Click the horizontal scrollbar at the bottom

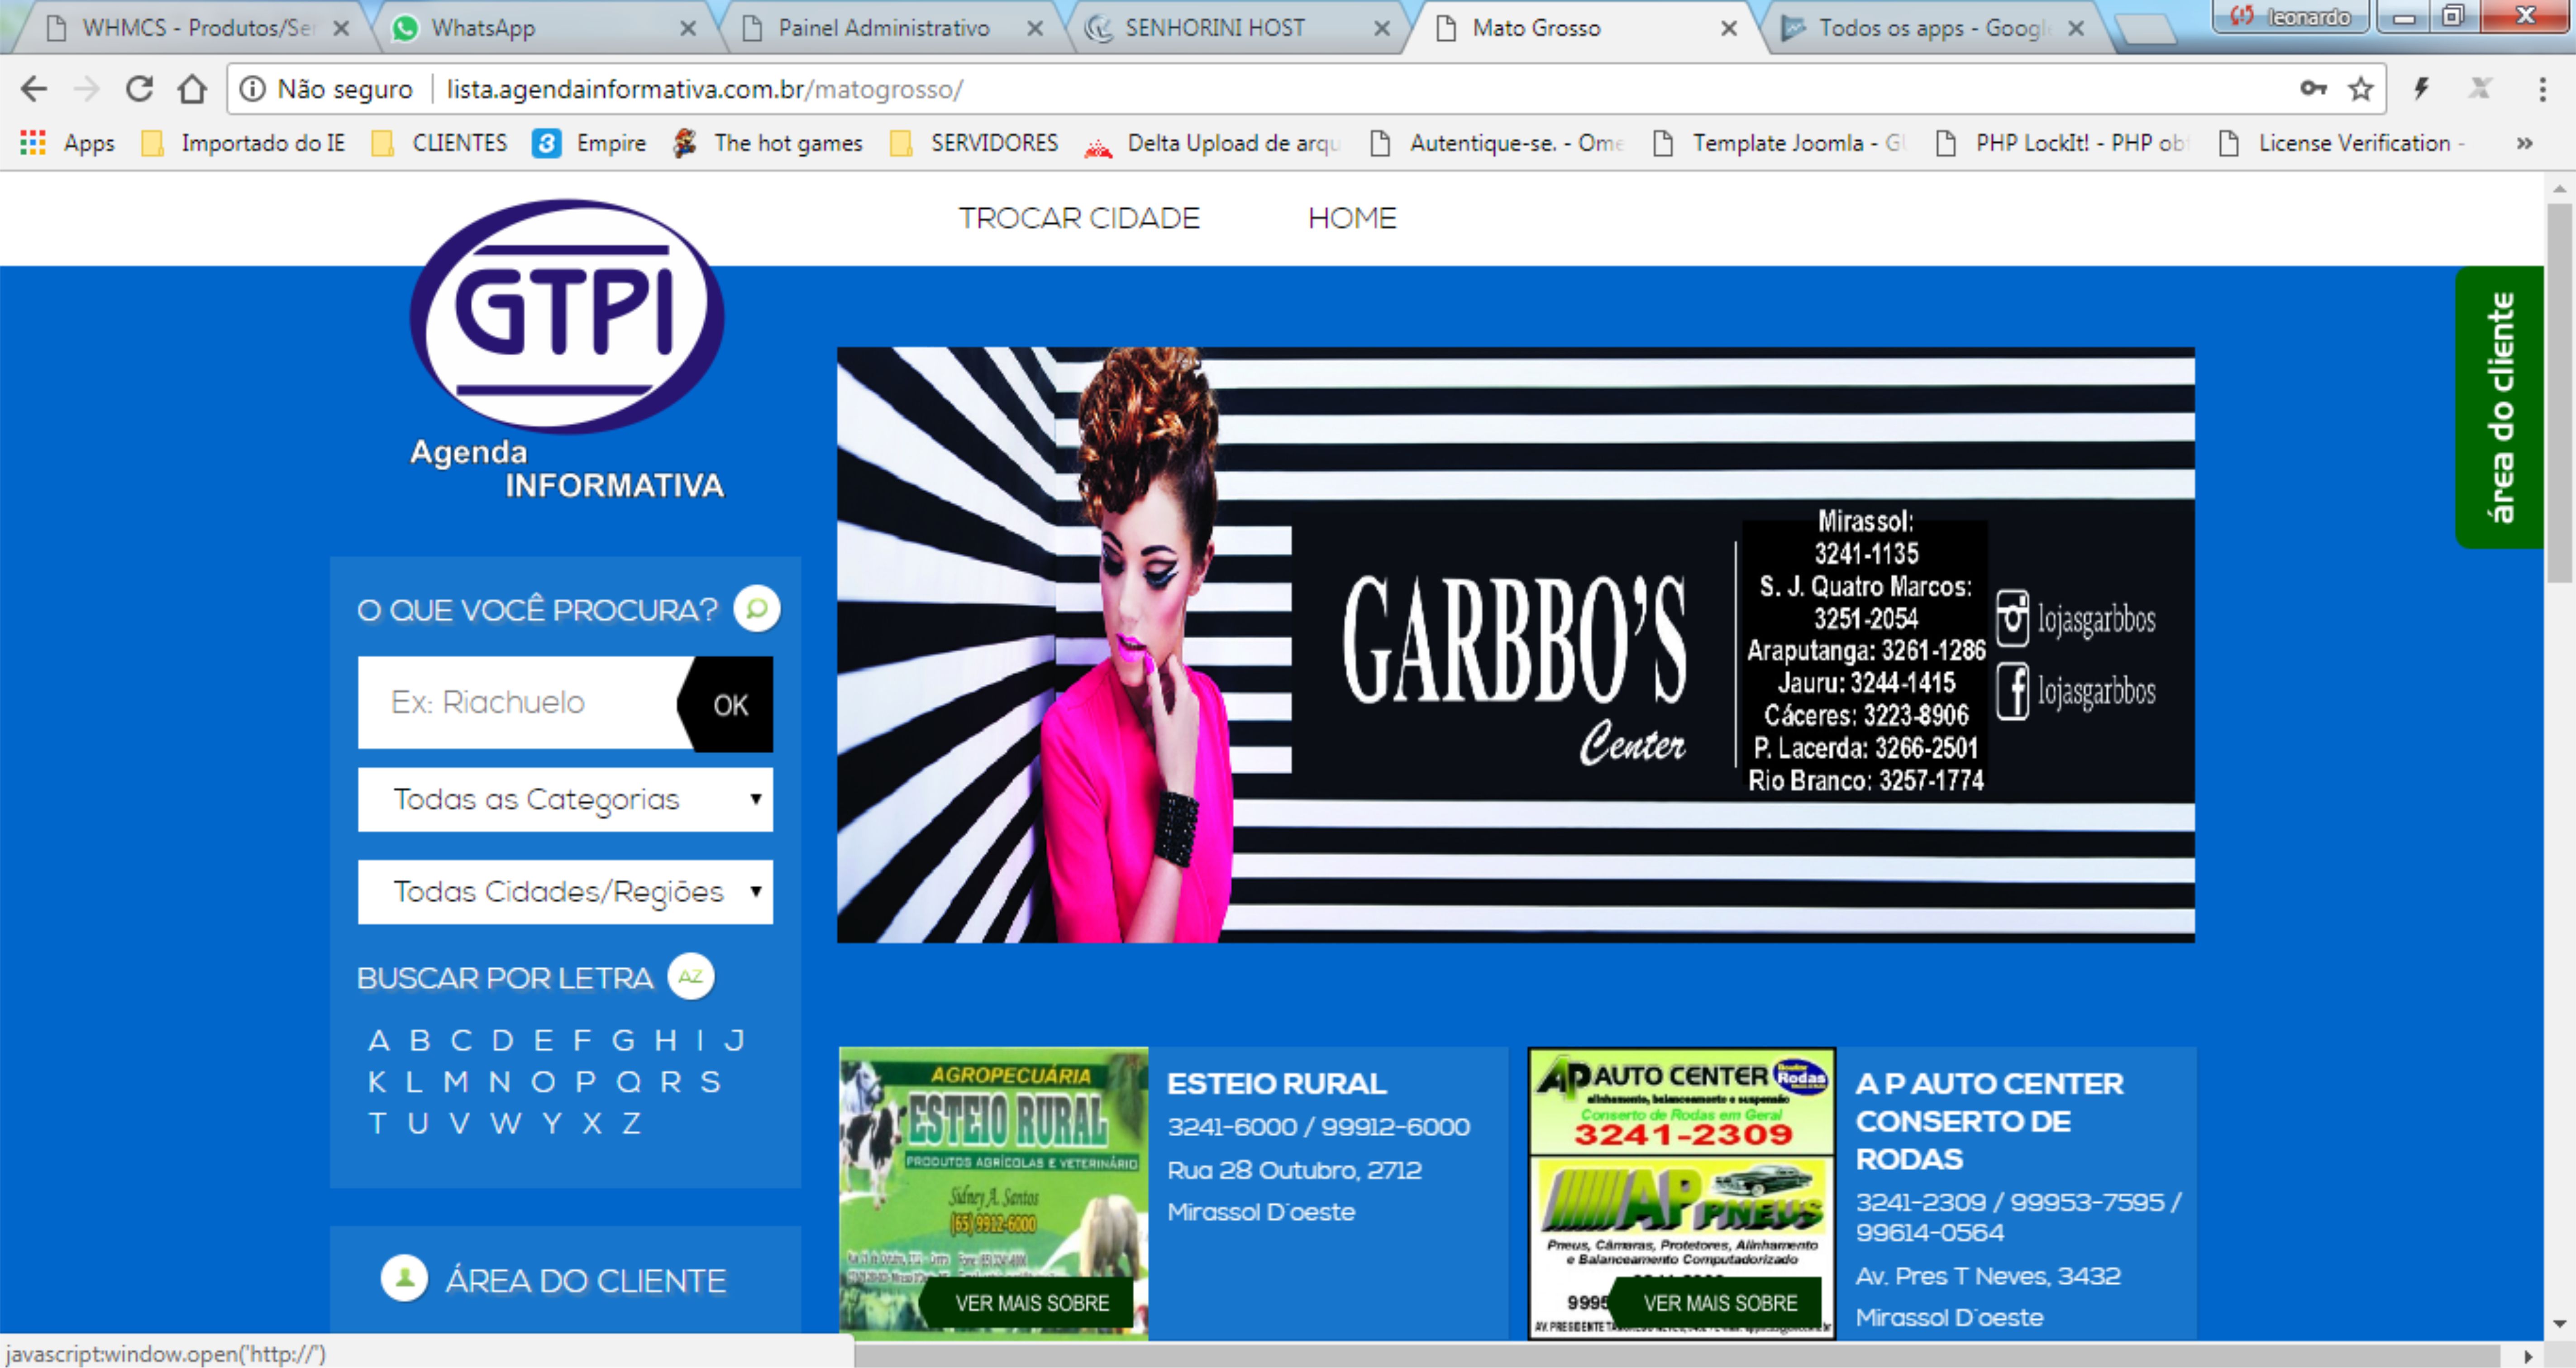point(1677,1356)
